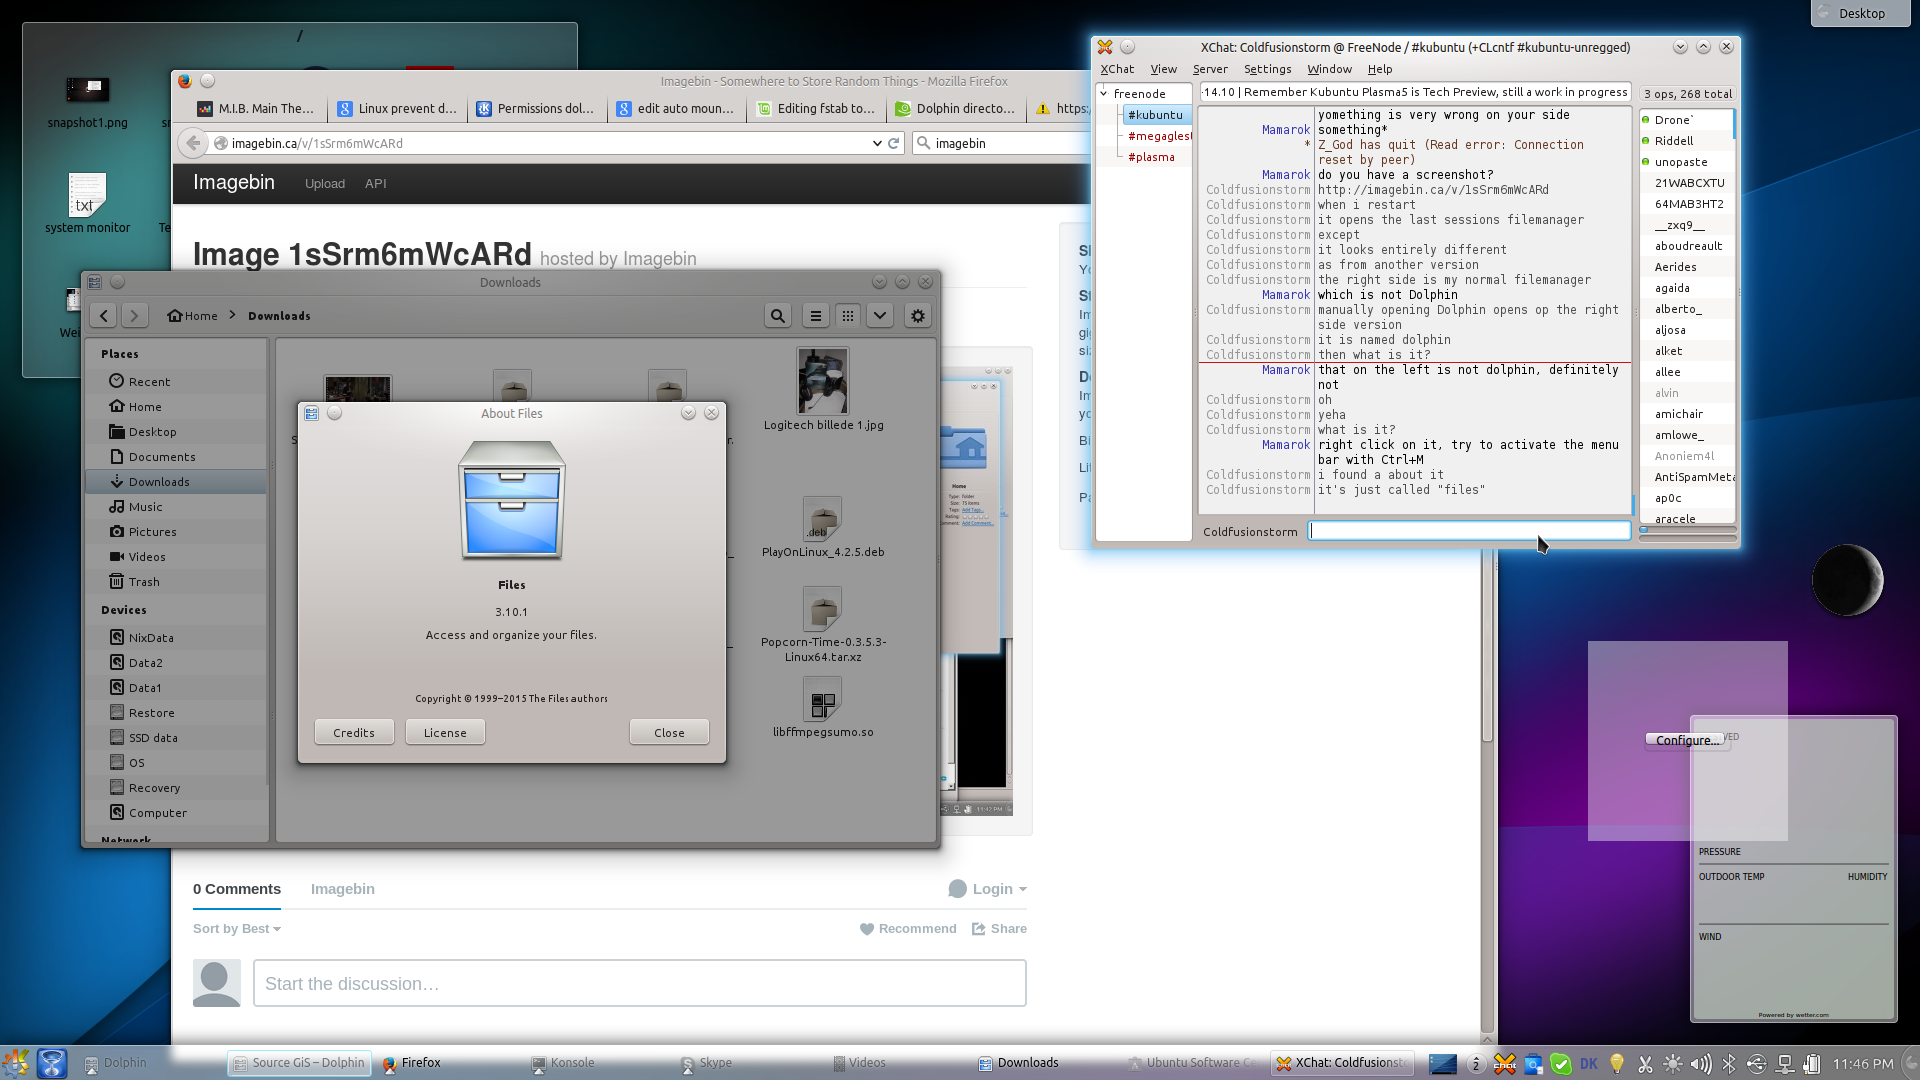Click the back arrow in Files window
Image resolution: width=1920 pixels, height=1080 pixels.
coord(104,316)
